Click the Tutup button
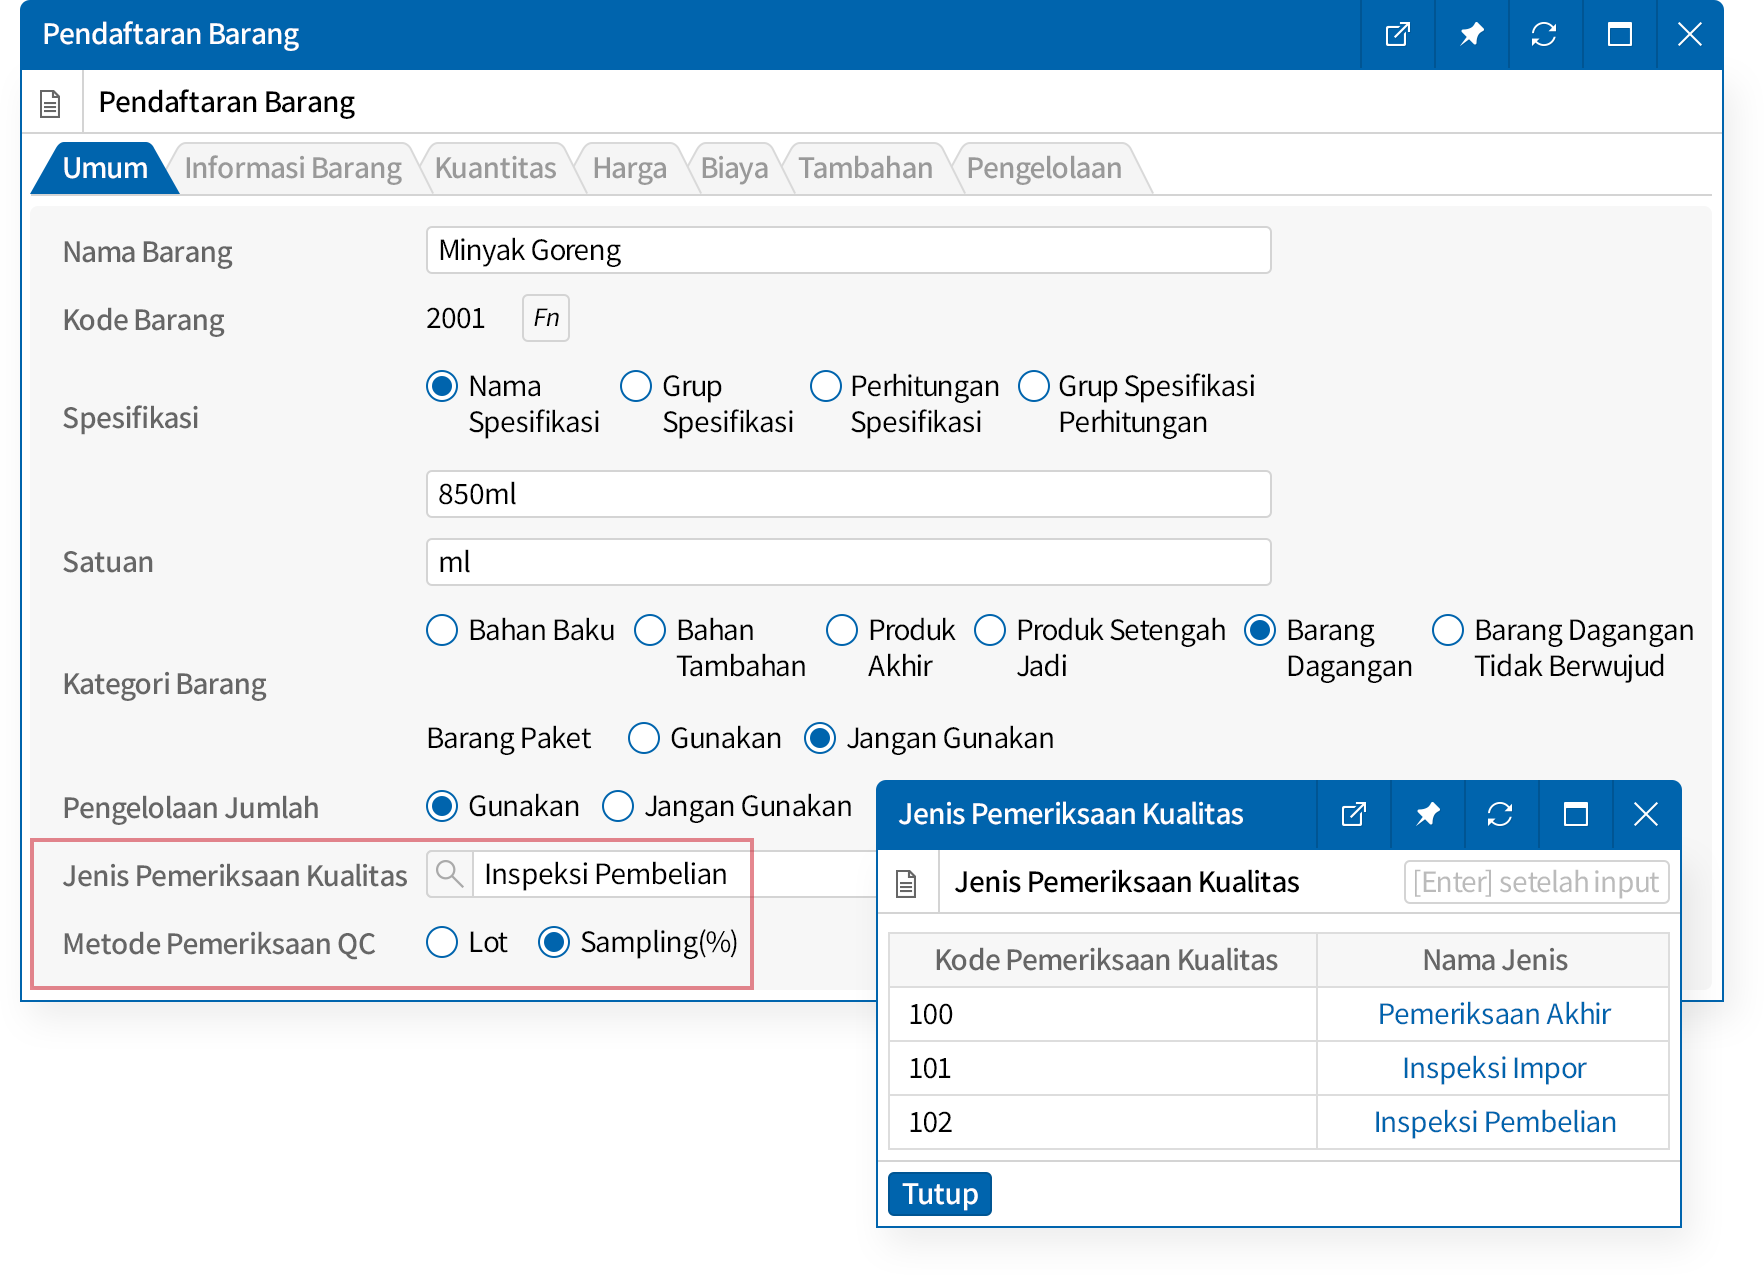Image resolution: width=1764 pixels, height=1275 pixels. pos(939,1194)
